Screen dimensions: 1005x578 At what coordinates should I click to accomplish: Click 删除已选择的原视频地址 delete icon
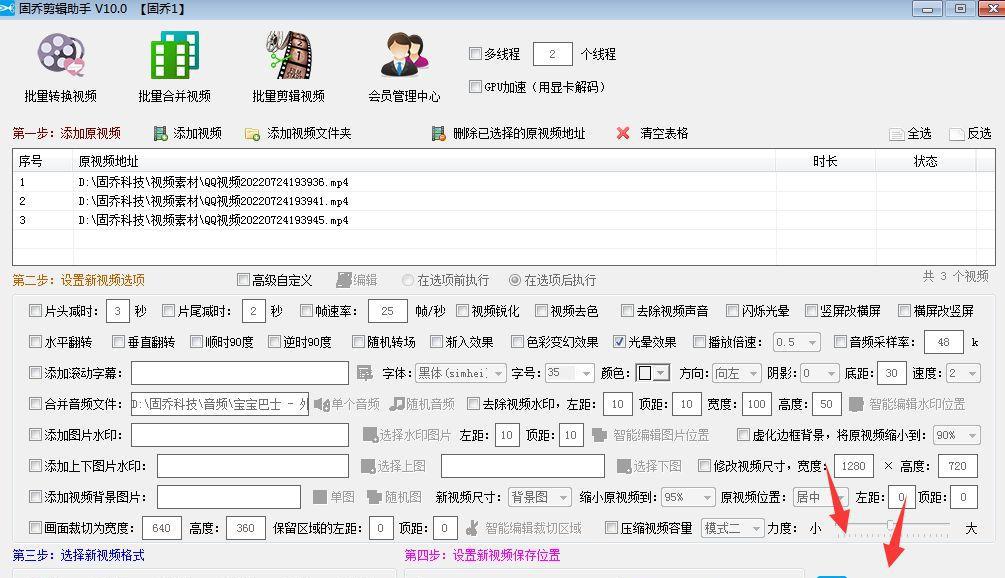click(x=438, y=133)
